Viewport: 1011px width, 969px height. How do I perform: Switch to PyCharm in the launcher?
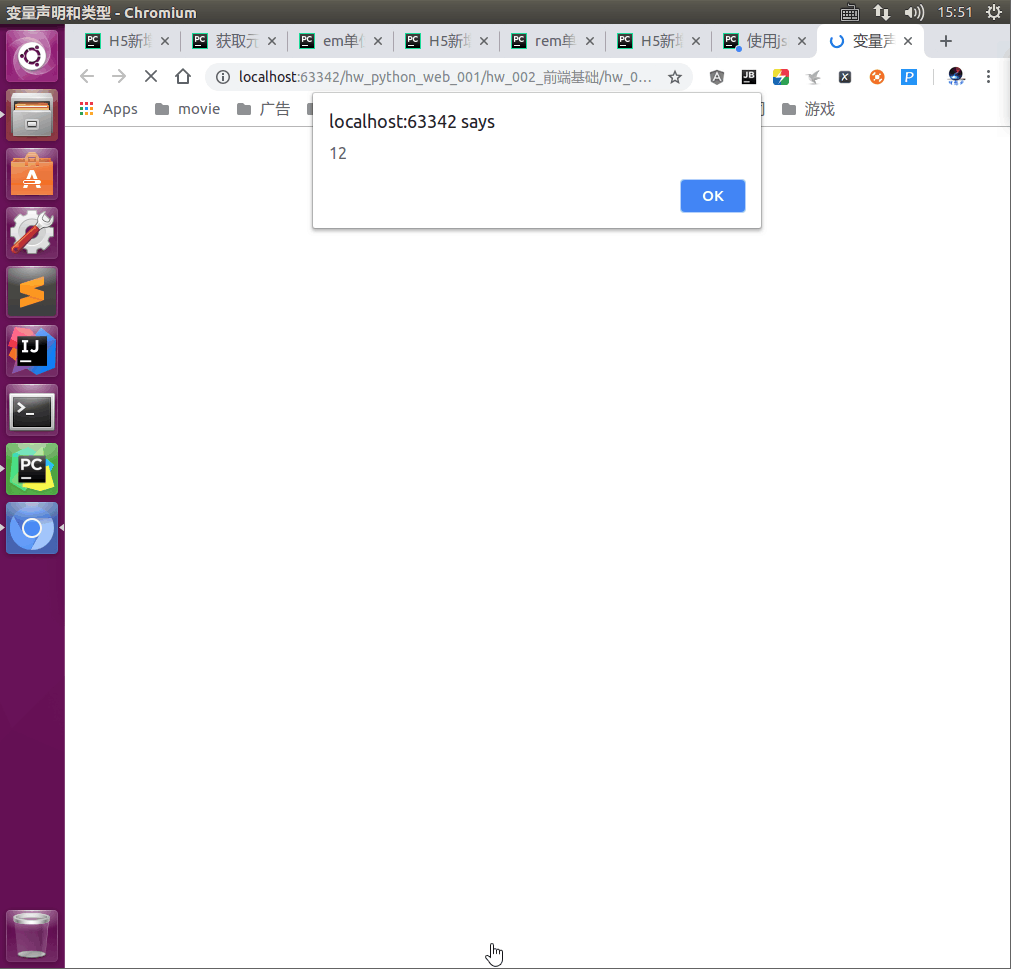pyautogui.click(x=32, y=469)
